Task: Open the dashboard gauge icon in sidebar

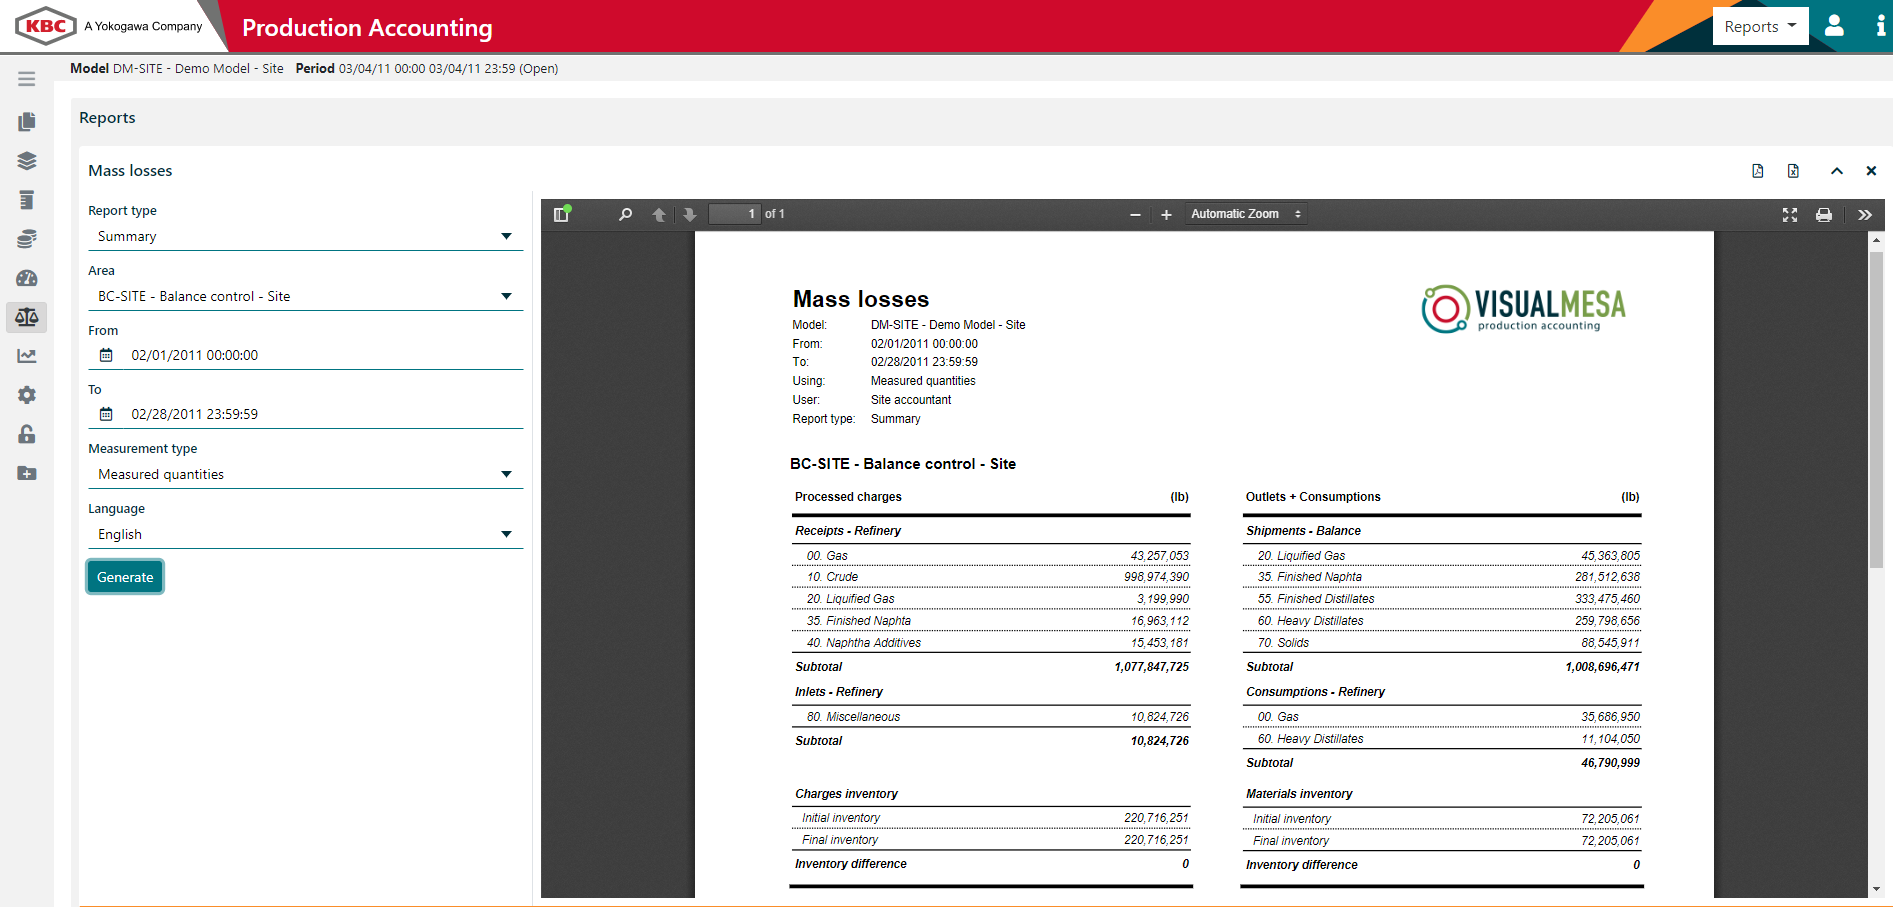Action: click(x=26, y=278)
